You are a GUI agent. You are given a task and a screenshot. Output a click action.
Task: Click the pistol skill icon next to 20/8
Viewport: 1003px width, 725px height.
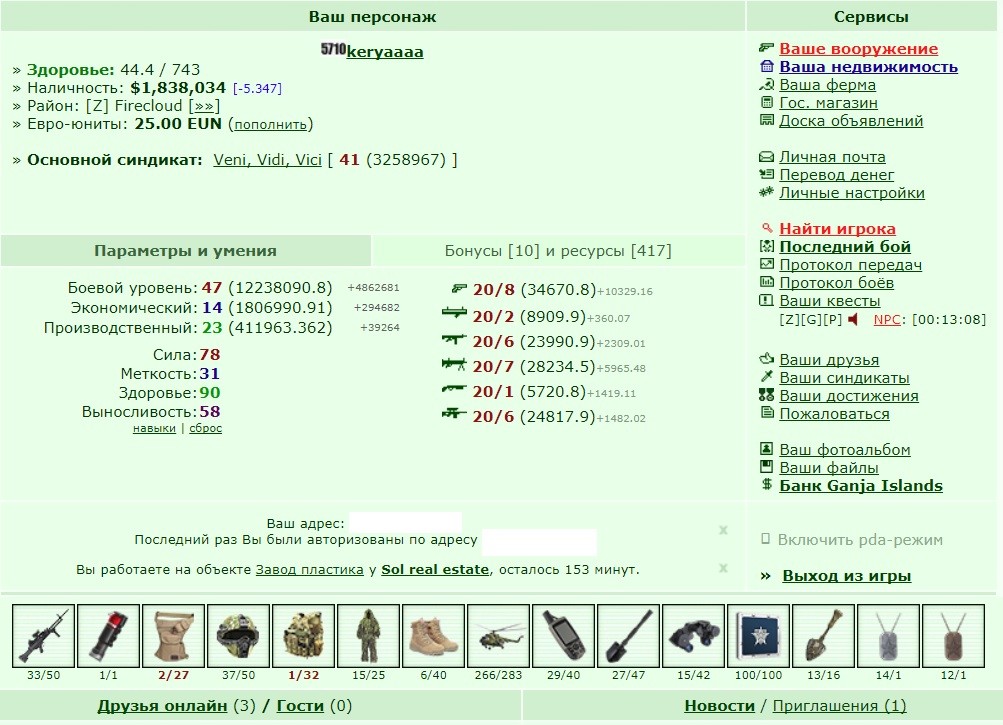click(x=459, y=289)
